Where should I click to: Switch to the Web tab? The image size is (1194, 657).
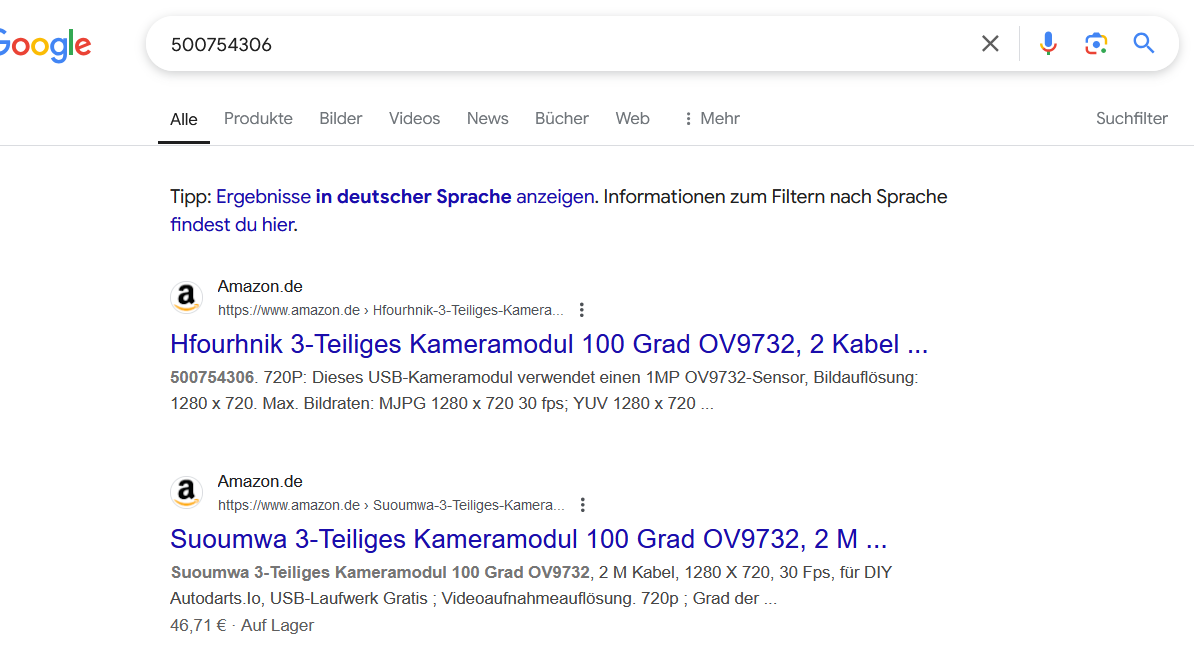pyautogui.click(x=632, y=119)
